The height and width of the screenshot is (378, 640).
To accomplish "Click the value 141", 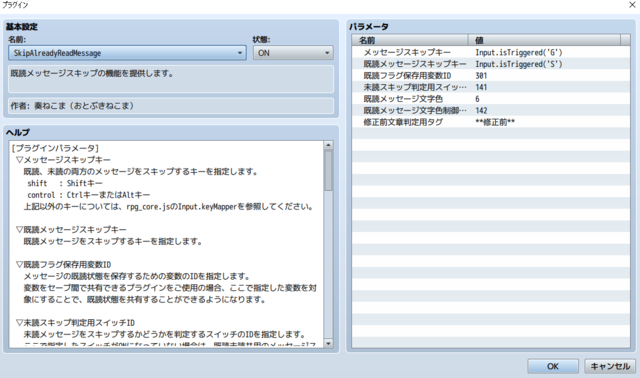I will pyautogui.click(x=481, y=87).
